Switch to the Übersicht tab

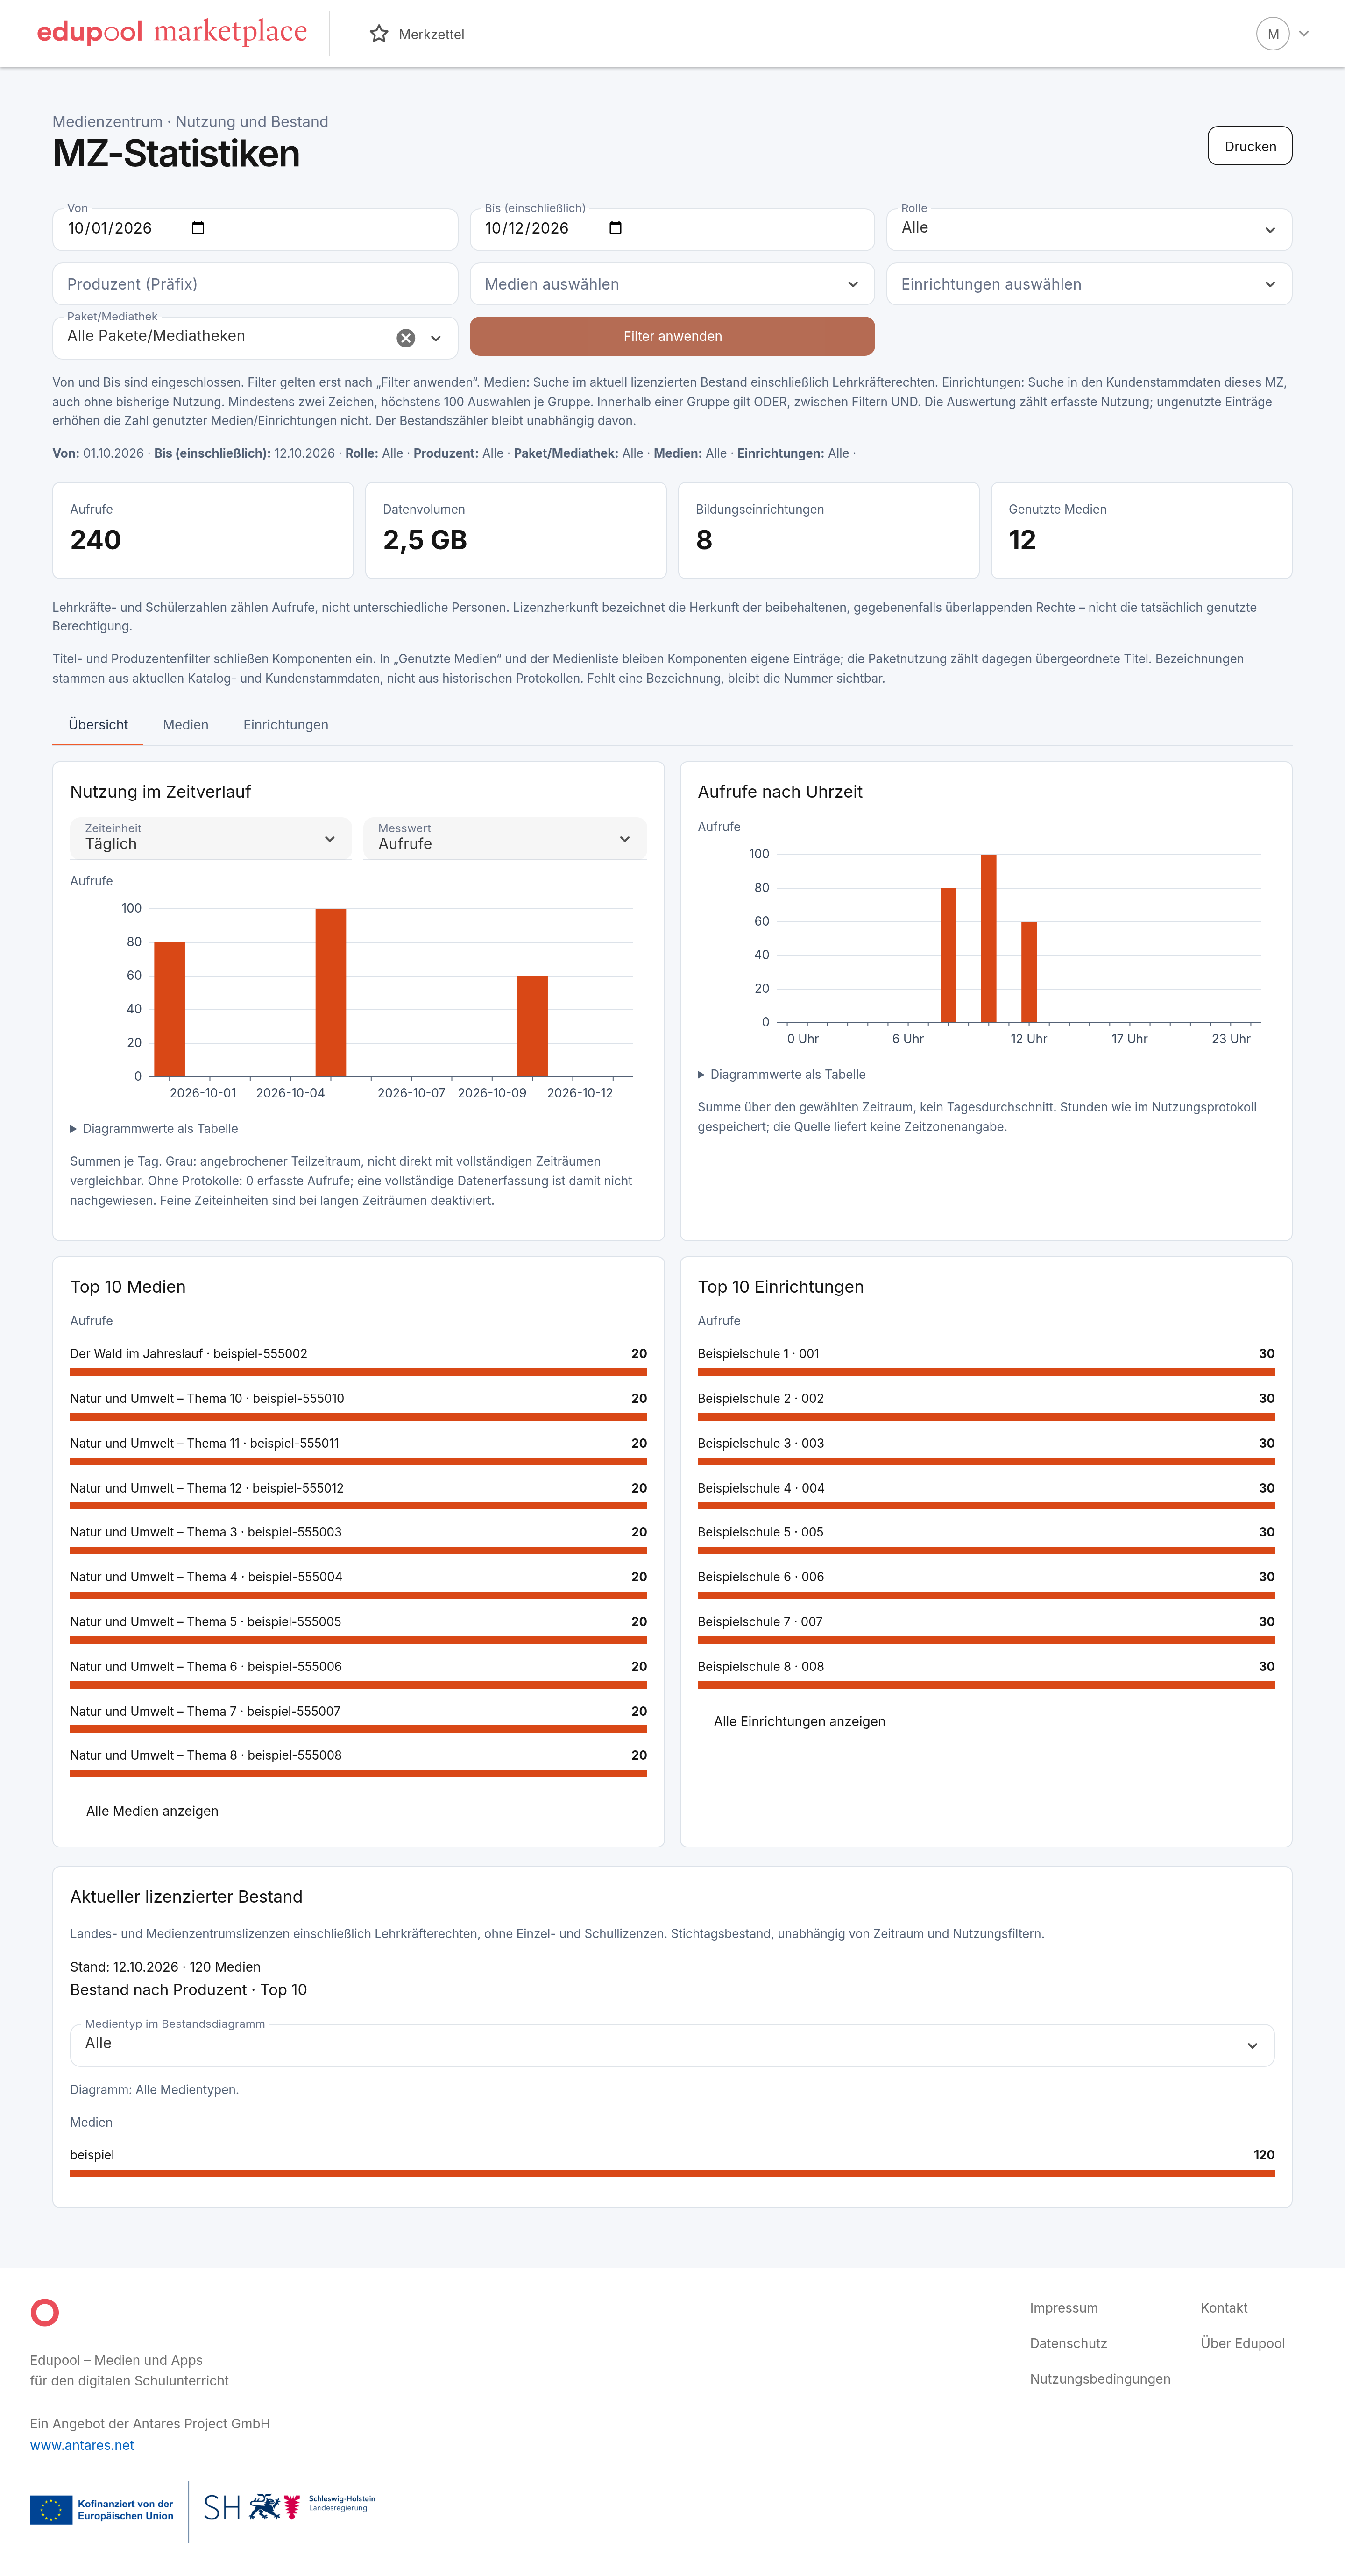98,725
